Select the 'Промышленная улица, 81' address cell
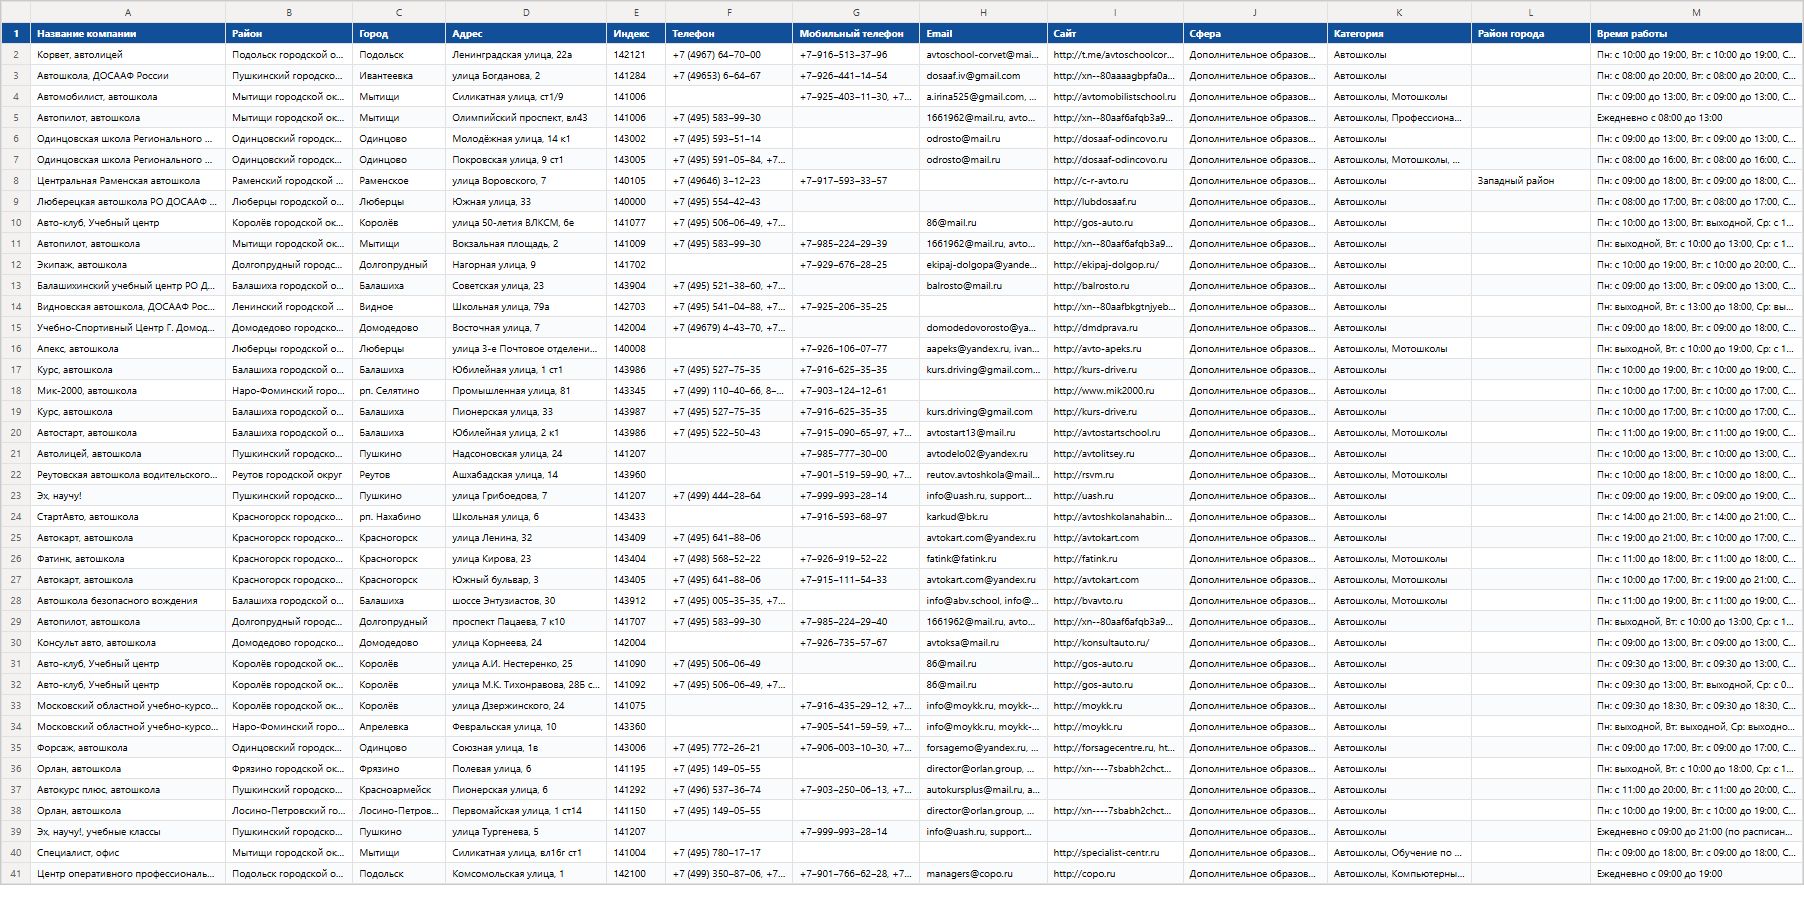 click(x=526, y=390)
